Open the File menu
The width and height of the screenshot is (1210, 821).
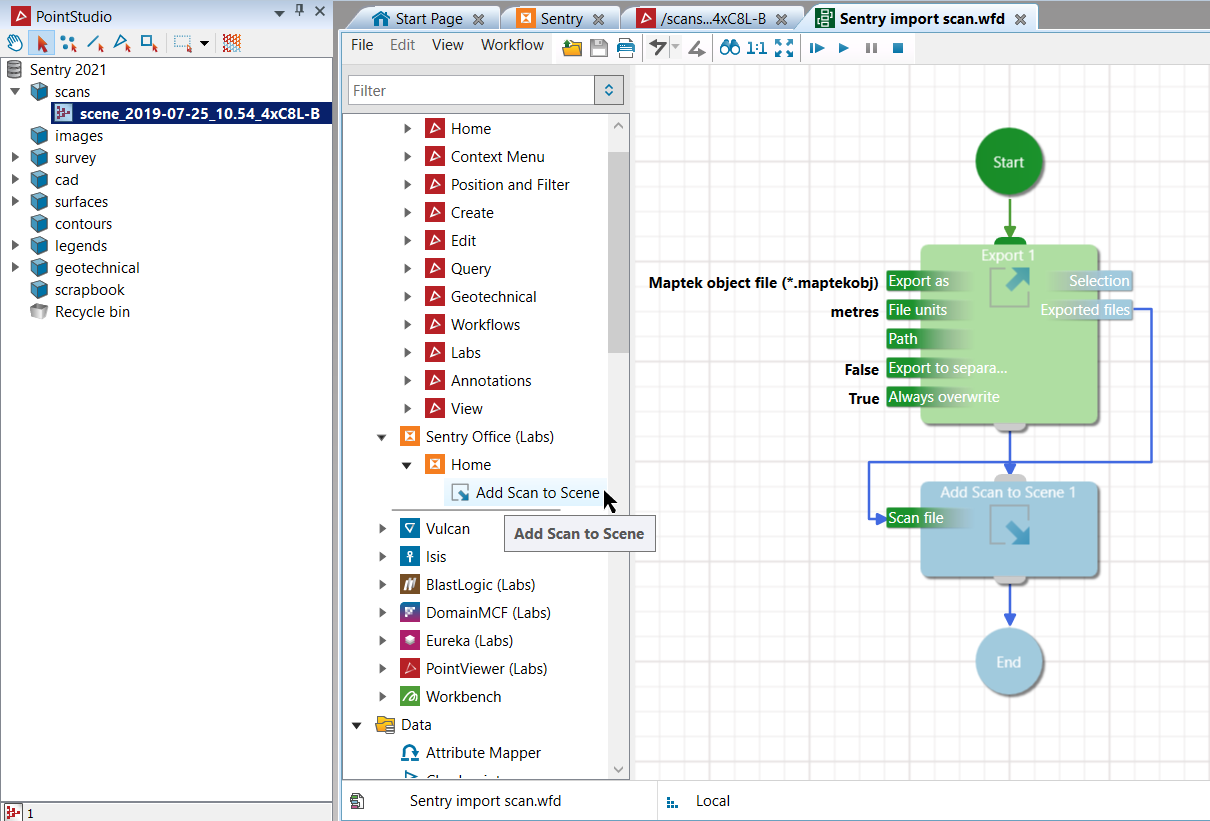point(362,45)
